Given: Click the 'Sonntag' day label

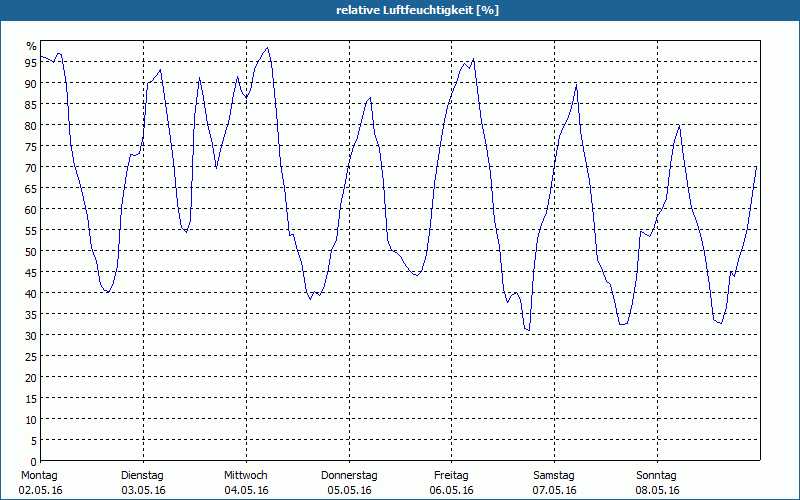Looking at the screenshot, I should point(657,476).
